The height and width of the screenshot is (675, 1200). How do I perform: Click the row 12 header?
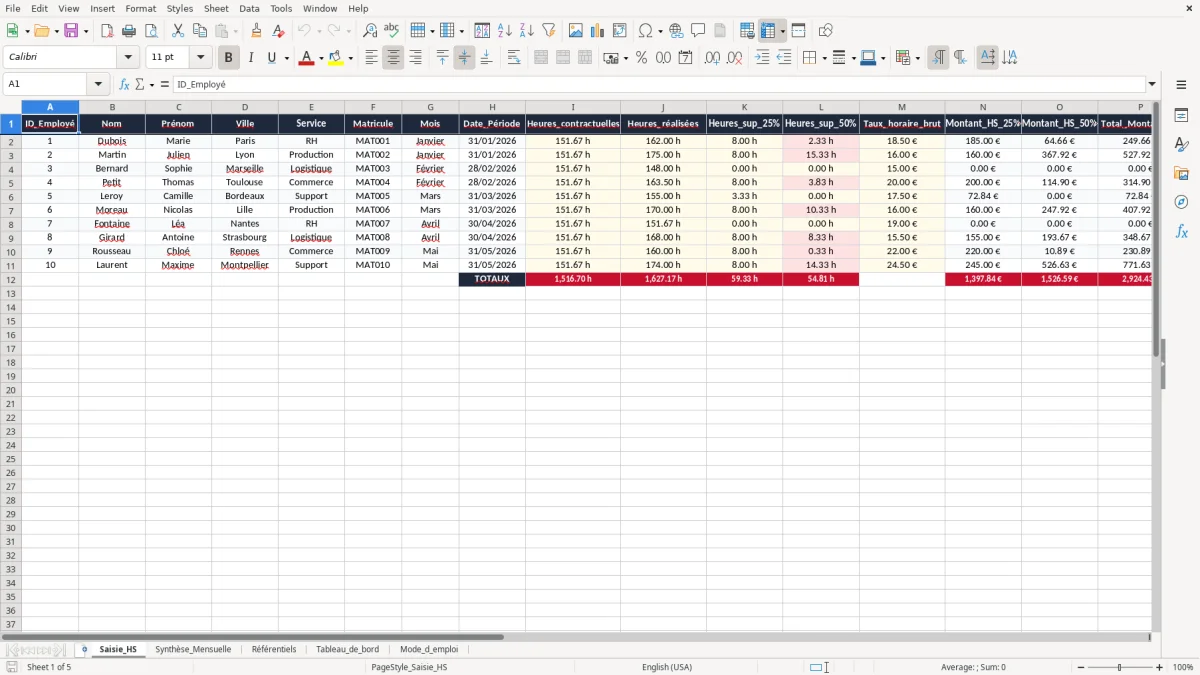point(11,279)
